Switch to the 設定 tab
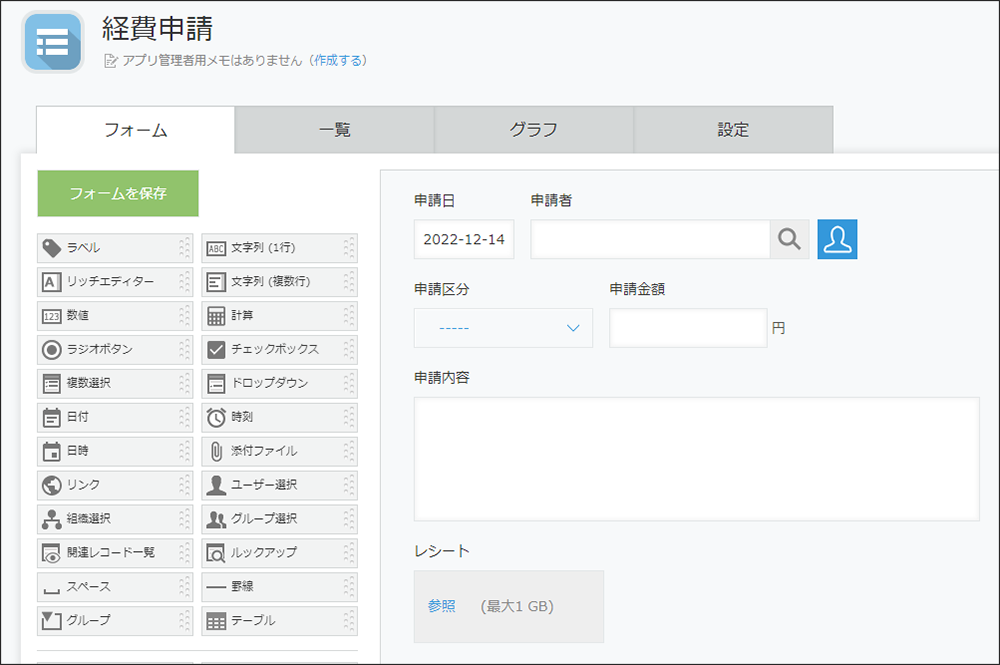Screen dimensions: 1000x665 pyautogui.click(x=733, y=129)
